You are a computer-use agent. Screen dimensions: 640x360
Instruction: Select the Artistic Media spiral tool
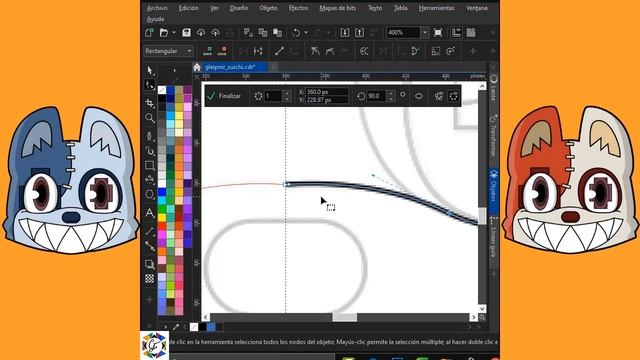click(x=150, y=151)
